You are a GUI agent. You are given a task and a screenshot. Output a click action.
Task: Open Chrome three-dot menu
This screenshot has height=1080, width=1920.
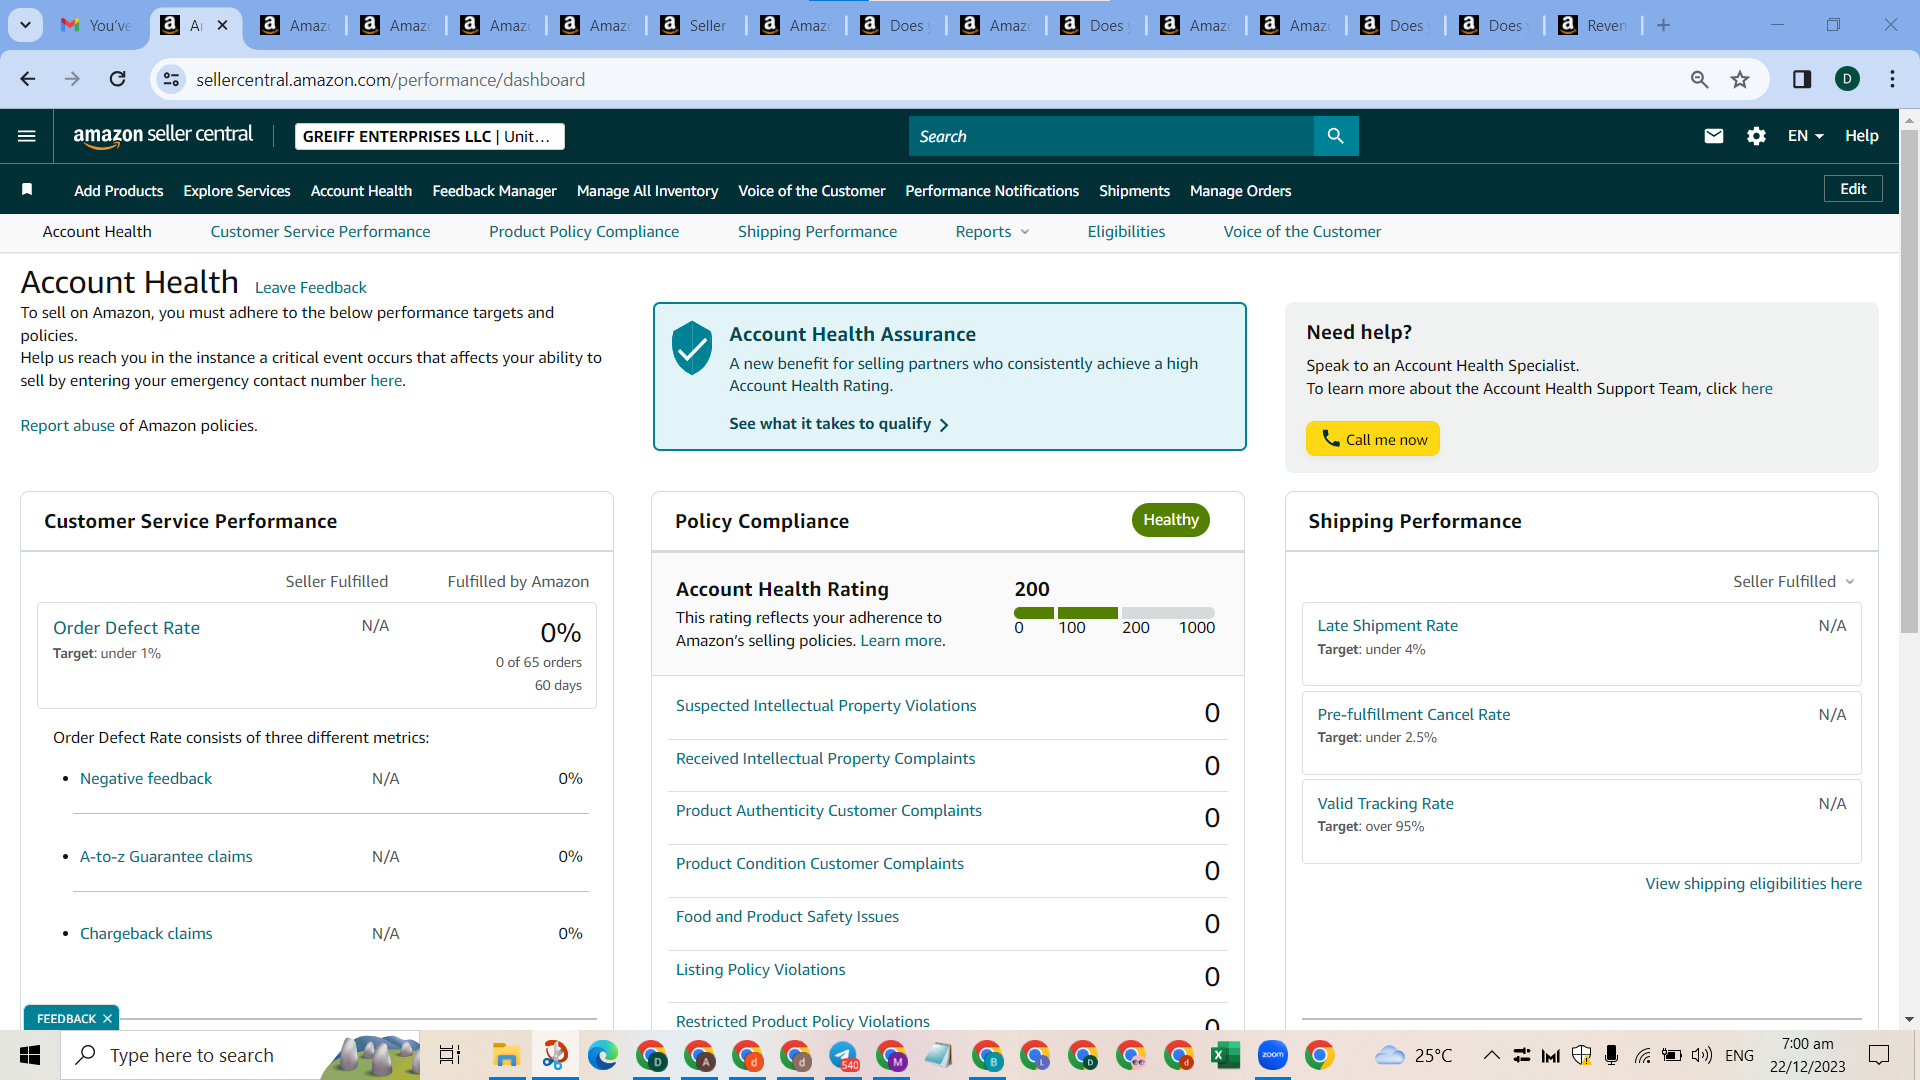(x=1892, y=79)
